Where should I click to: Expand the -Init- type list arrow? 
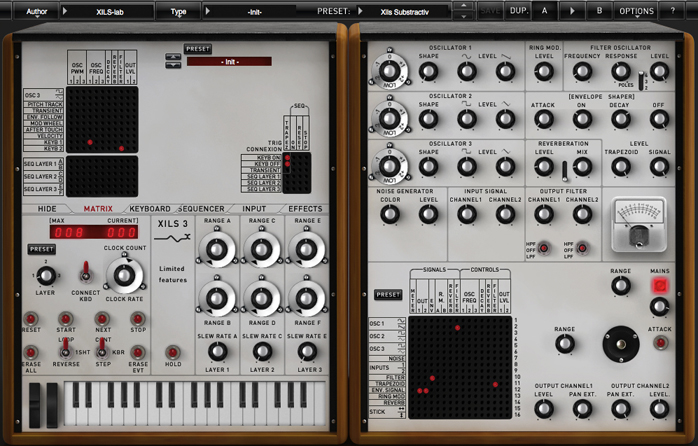(207, 11)
